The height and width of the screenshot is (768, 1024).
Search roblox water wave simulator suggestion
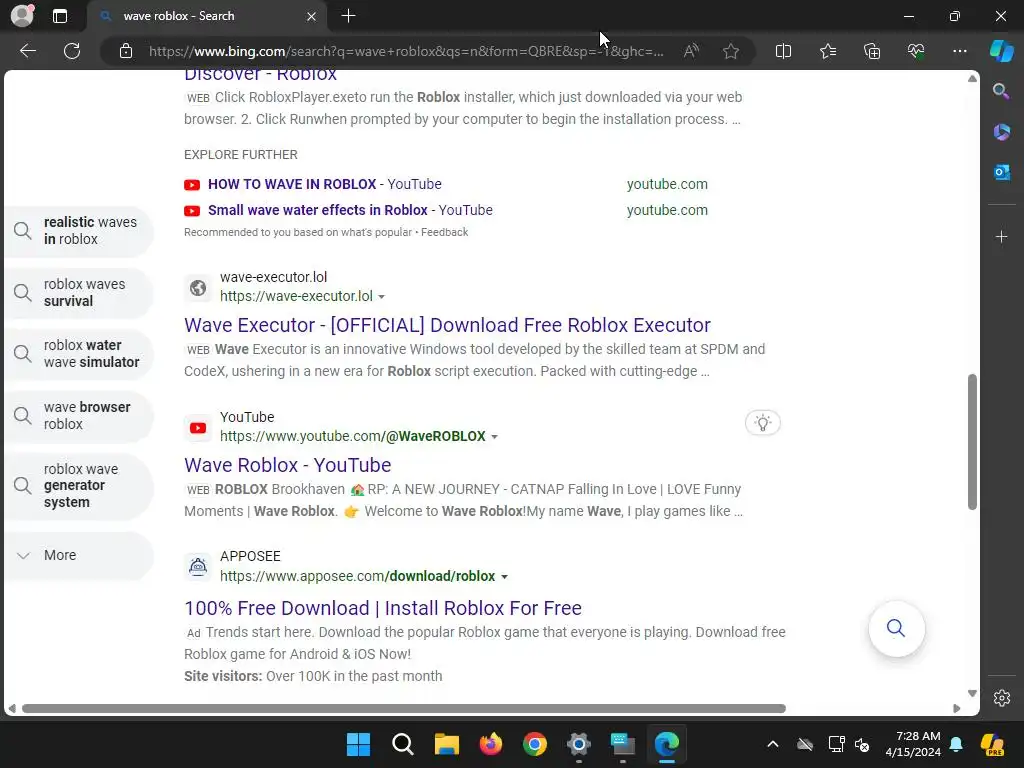click(x=79, y=353)
